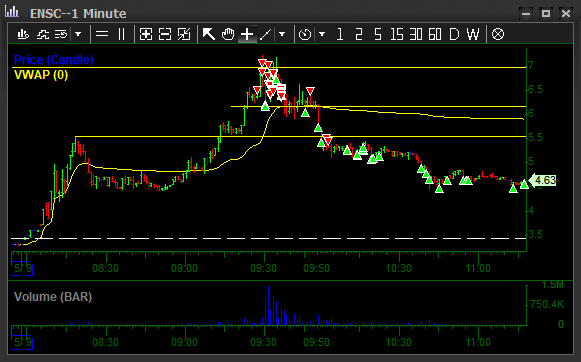Image resolution: width=581 pixels, height=362 pixels.
Task: Click the line study indicator icon
Action: 43,34
